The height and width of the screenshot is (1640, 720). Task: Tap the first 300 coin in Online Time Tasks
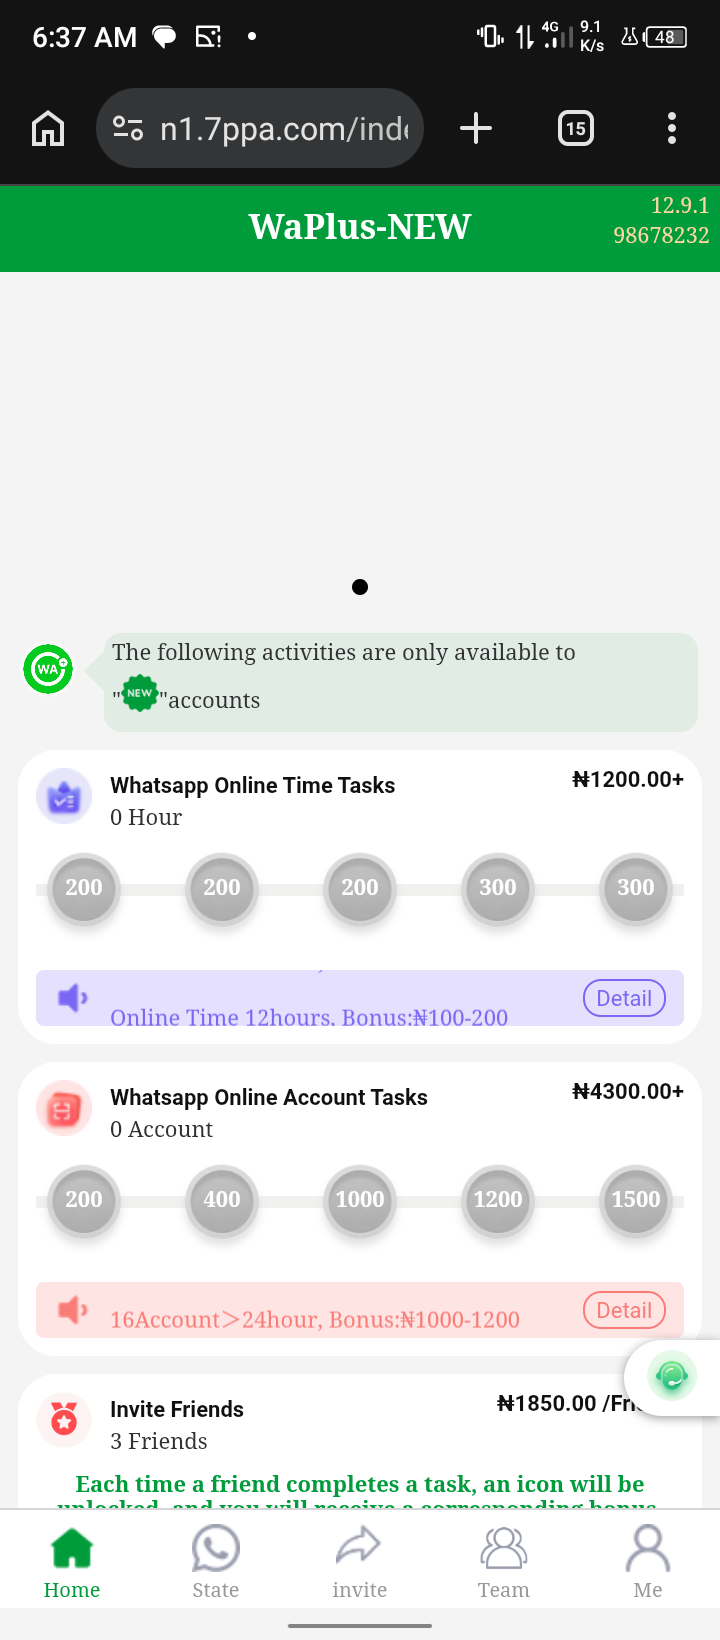(498, 888)
